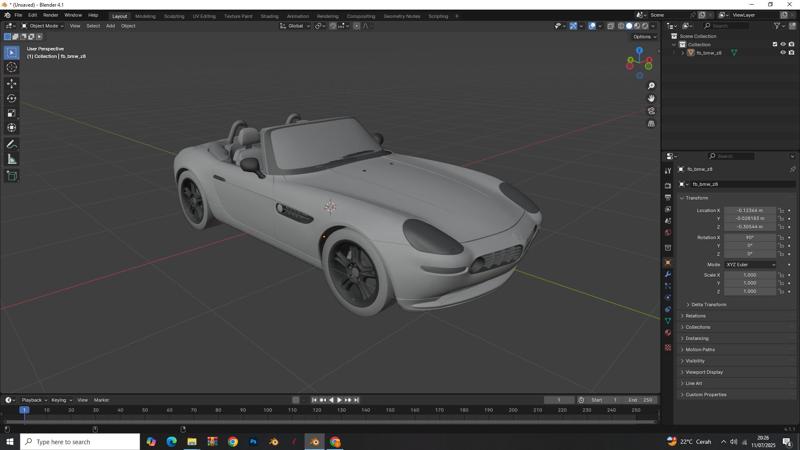Open the Tool properties tab
The width and height of the screenshot is (800, 450).
click(668, 171)
